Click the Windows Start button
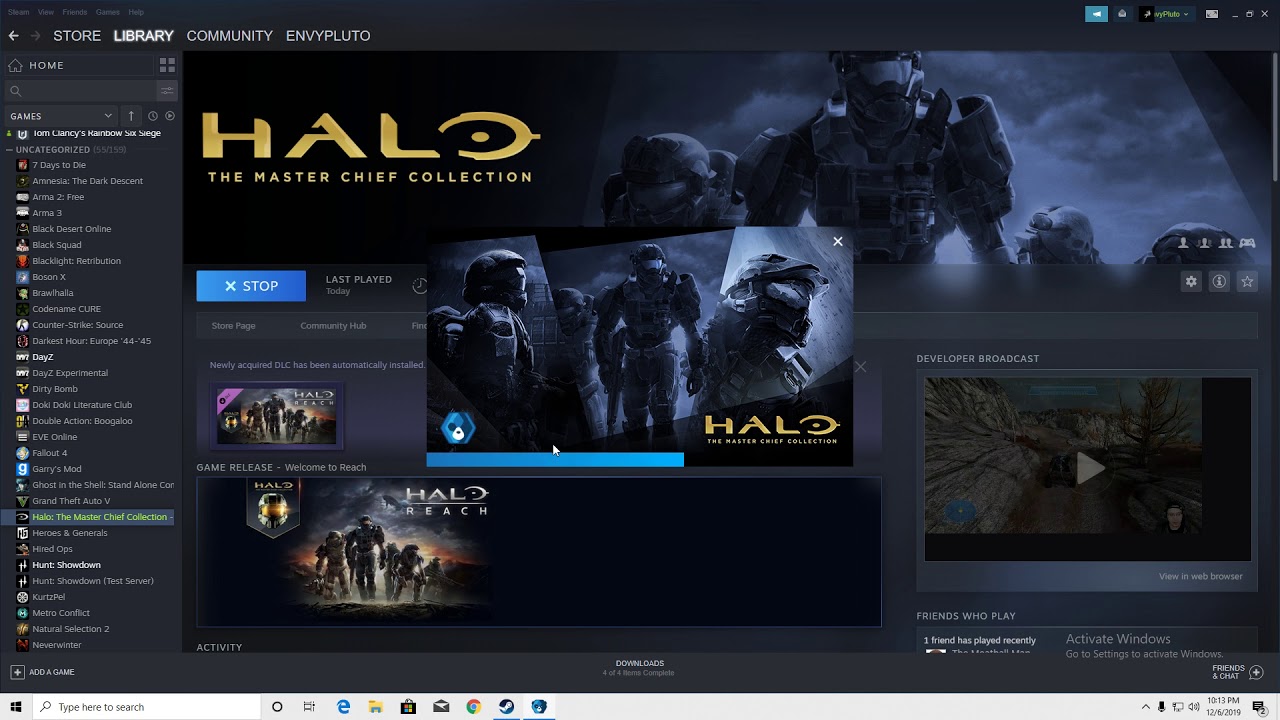This screenshot has height=720, width=1280. tap(16, 707)
